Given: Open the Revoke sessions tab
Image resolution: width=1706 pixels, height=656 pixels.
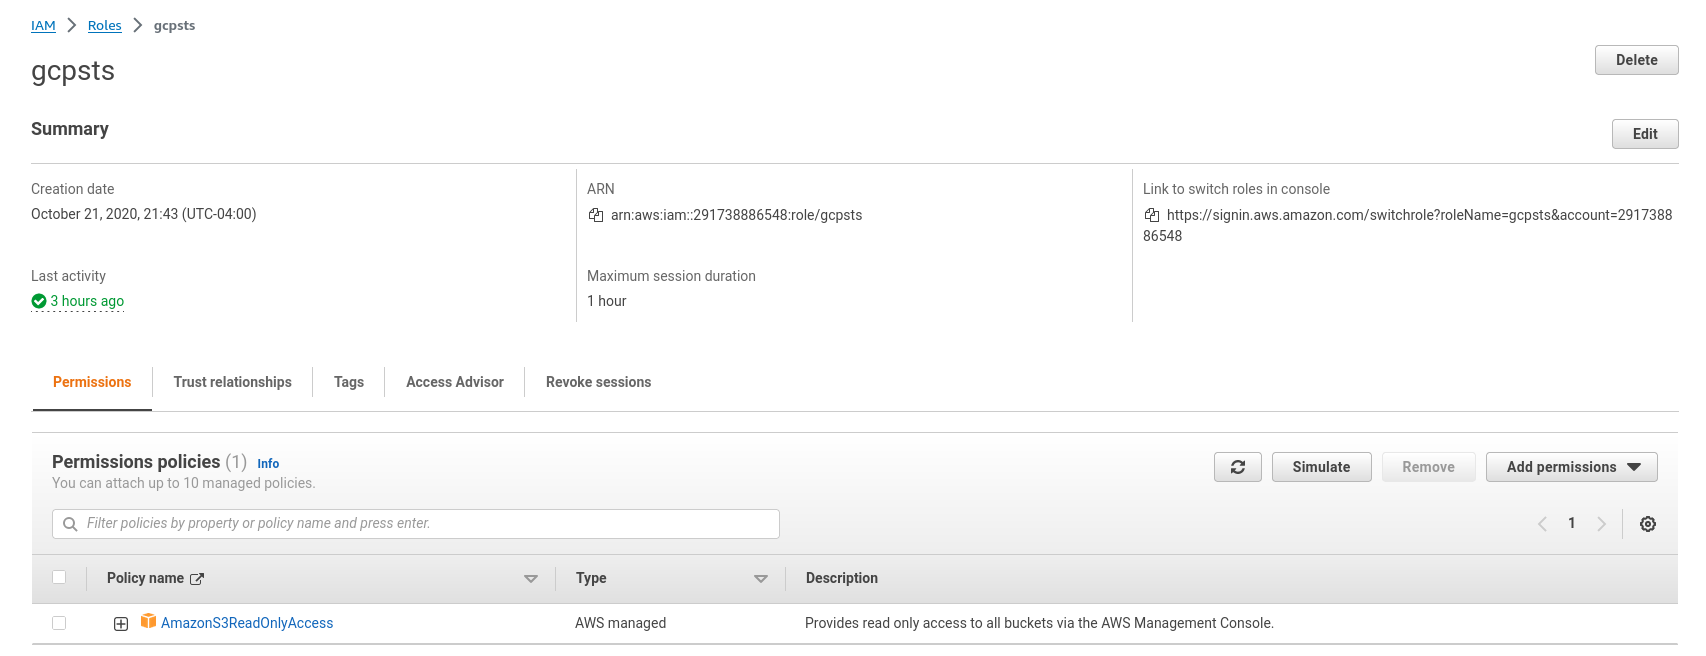Looking at the screenshot, I should pos(598,382).
